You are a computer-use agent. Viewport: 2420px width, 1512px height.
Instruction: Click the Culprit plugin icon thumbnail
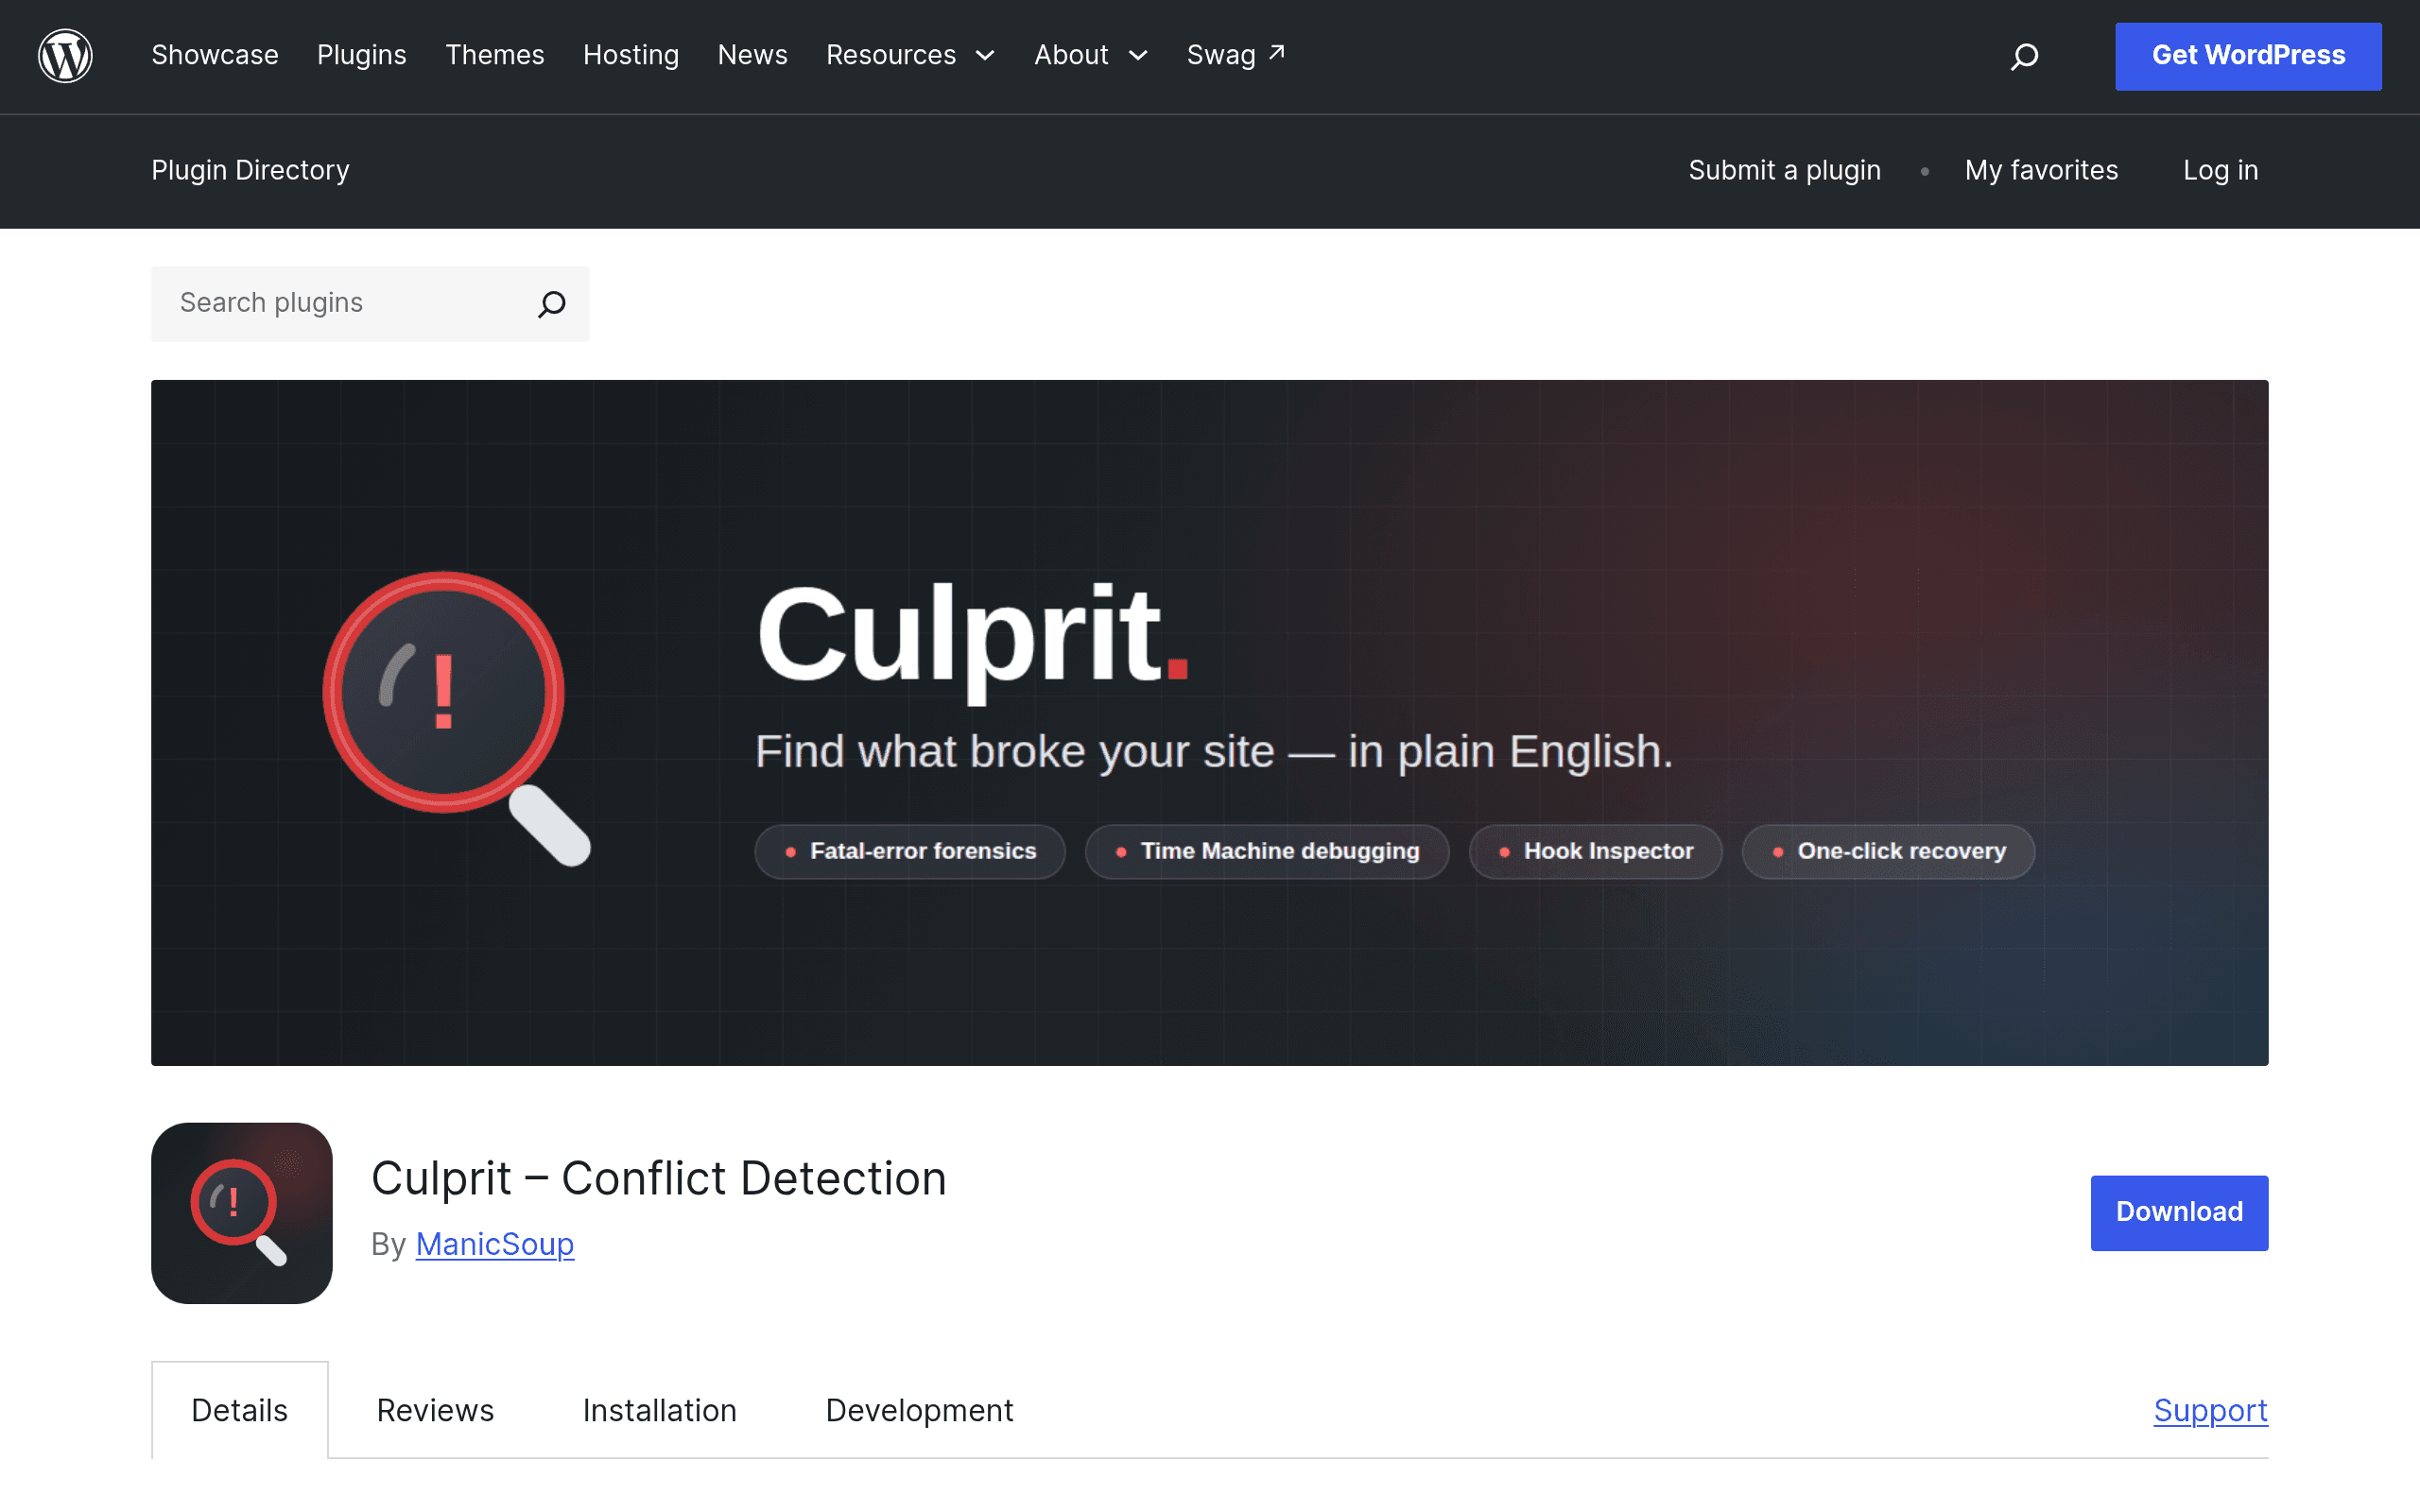pyautogui.click(x=241, y=1212)
